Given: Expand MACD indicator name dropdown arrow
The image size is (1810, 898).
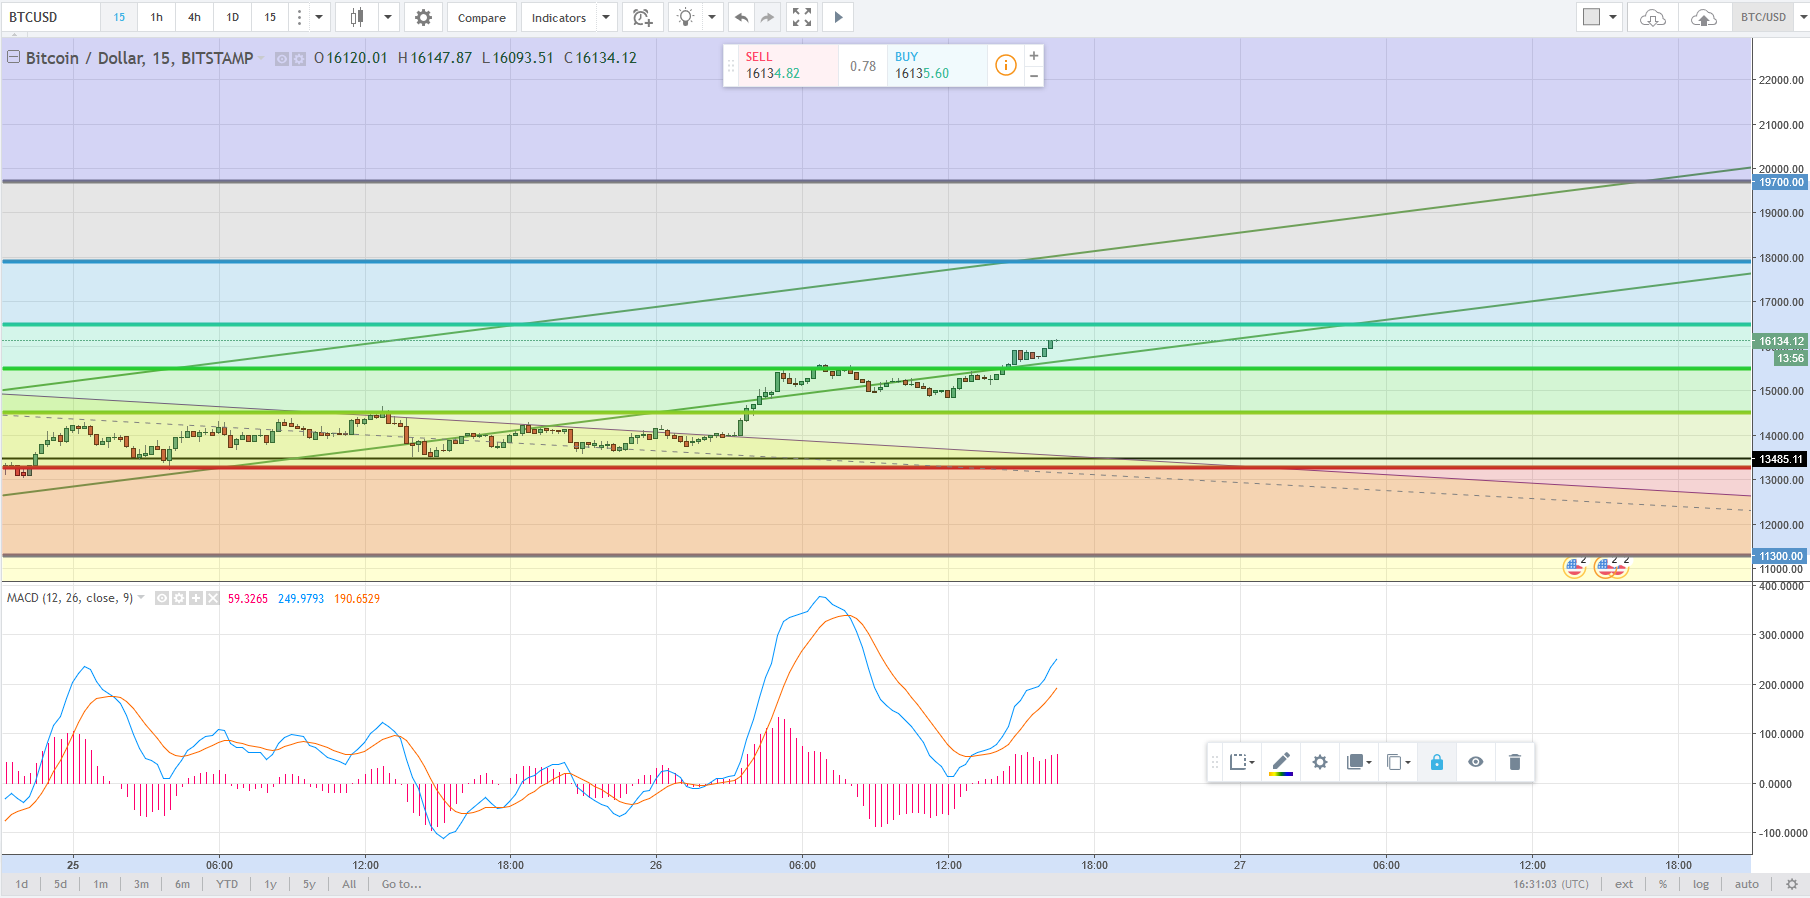Looking at the screenshot, I should coord(141,598).
